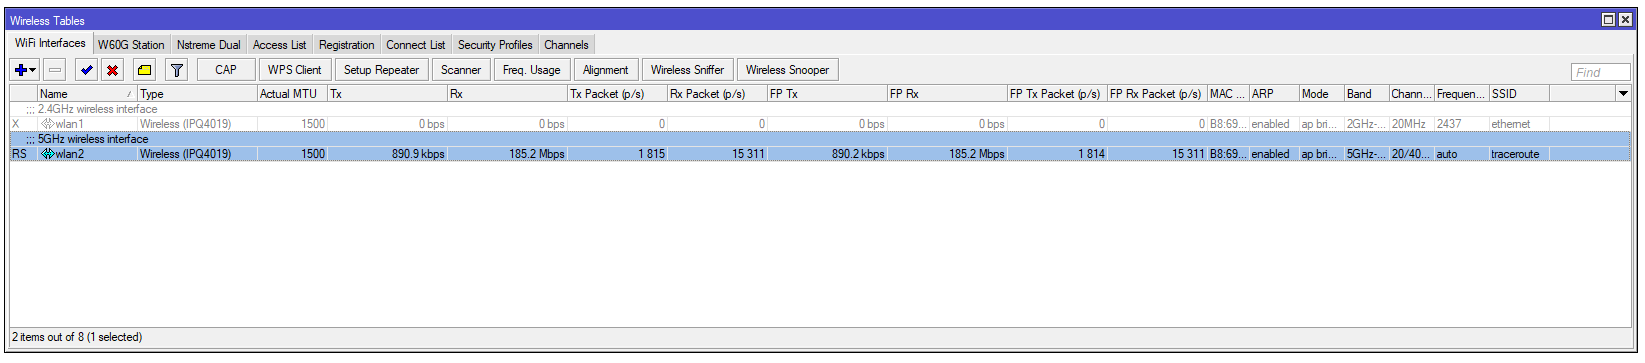The width and height of the screenshot is (1645, 363).
Task: Open the Alignment tool
Action: click(606, 70)
